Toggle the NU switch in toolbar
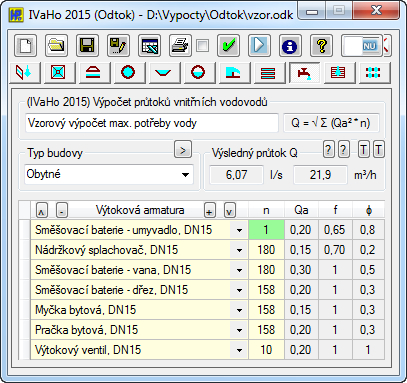 [362, 46]
